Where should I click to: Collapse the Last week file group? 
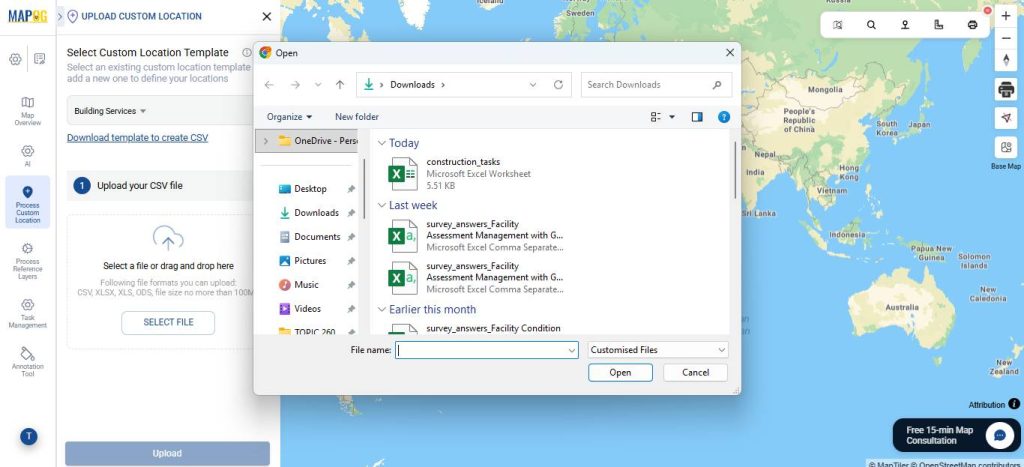[381, 205]
